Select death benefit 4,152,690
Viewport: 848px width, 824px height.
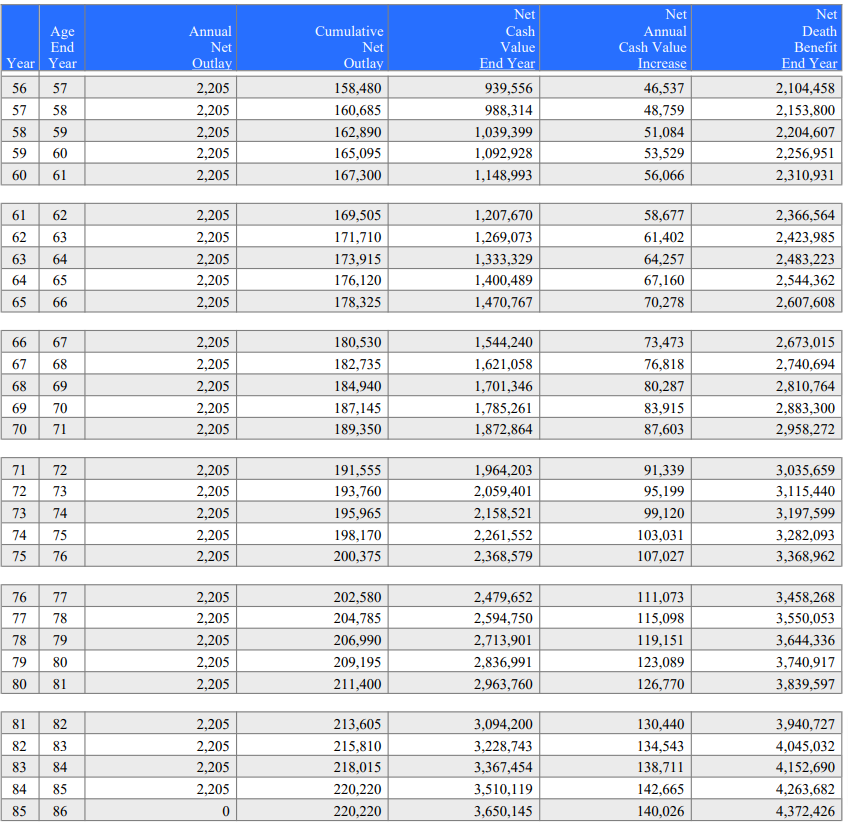pyautogui.click(x=805, y=767)
